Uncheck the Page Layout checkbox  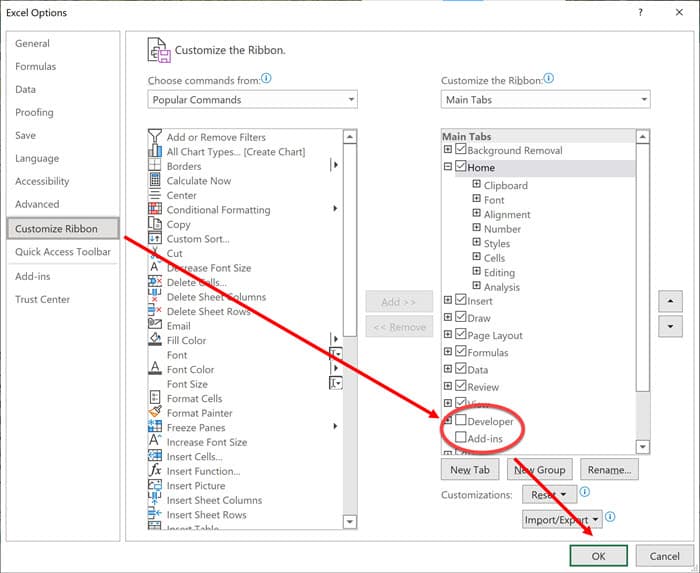[461, 334]
